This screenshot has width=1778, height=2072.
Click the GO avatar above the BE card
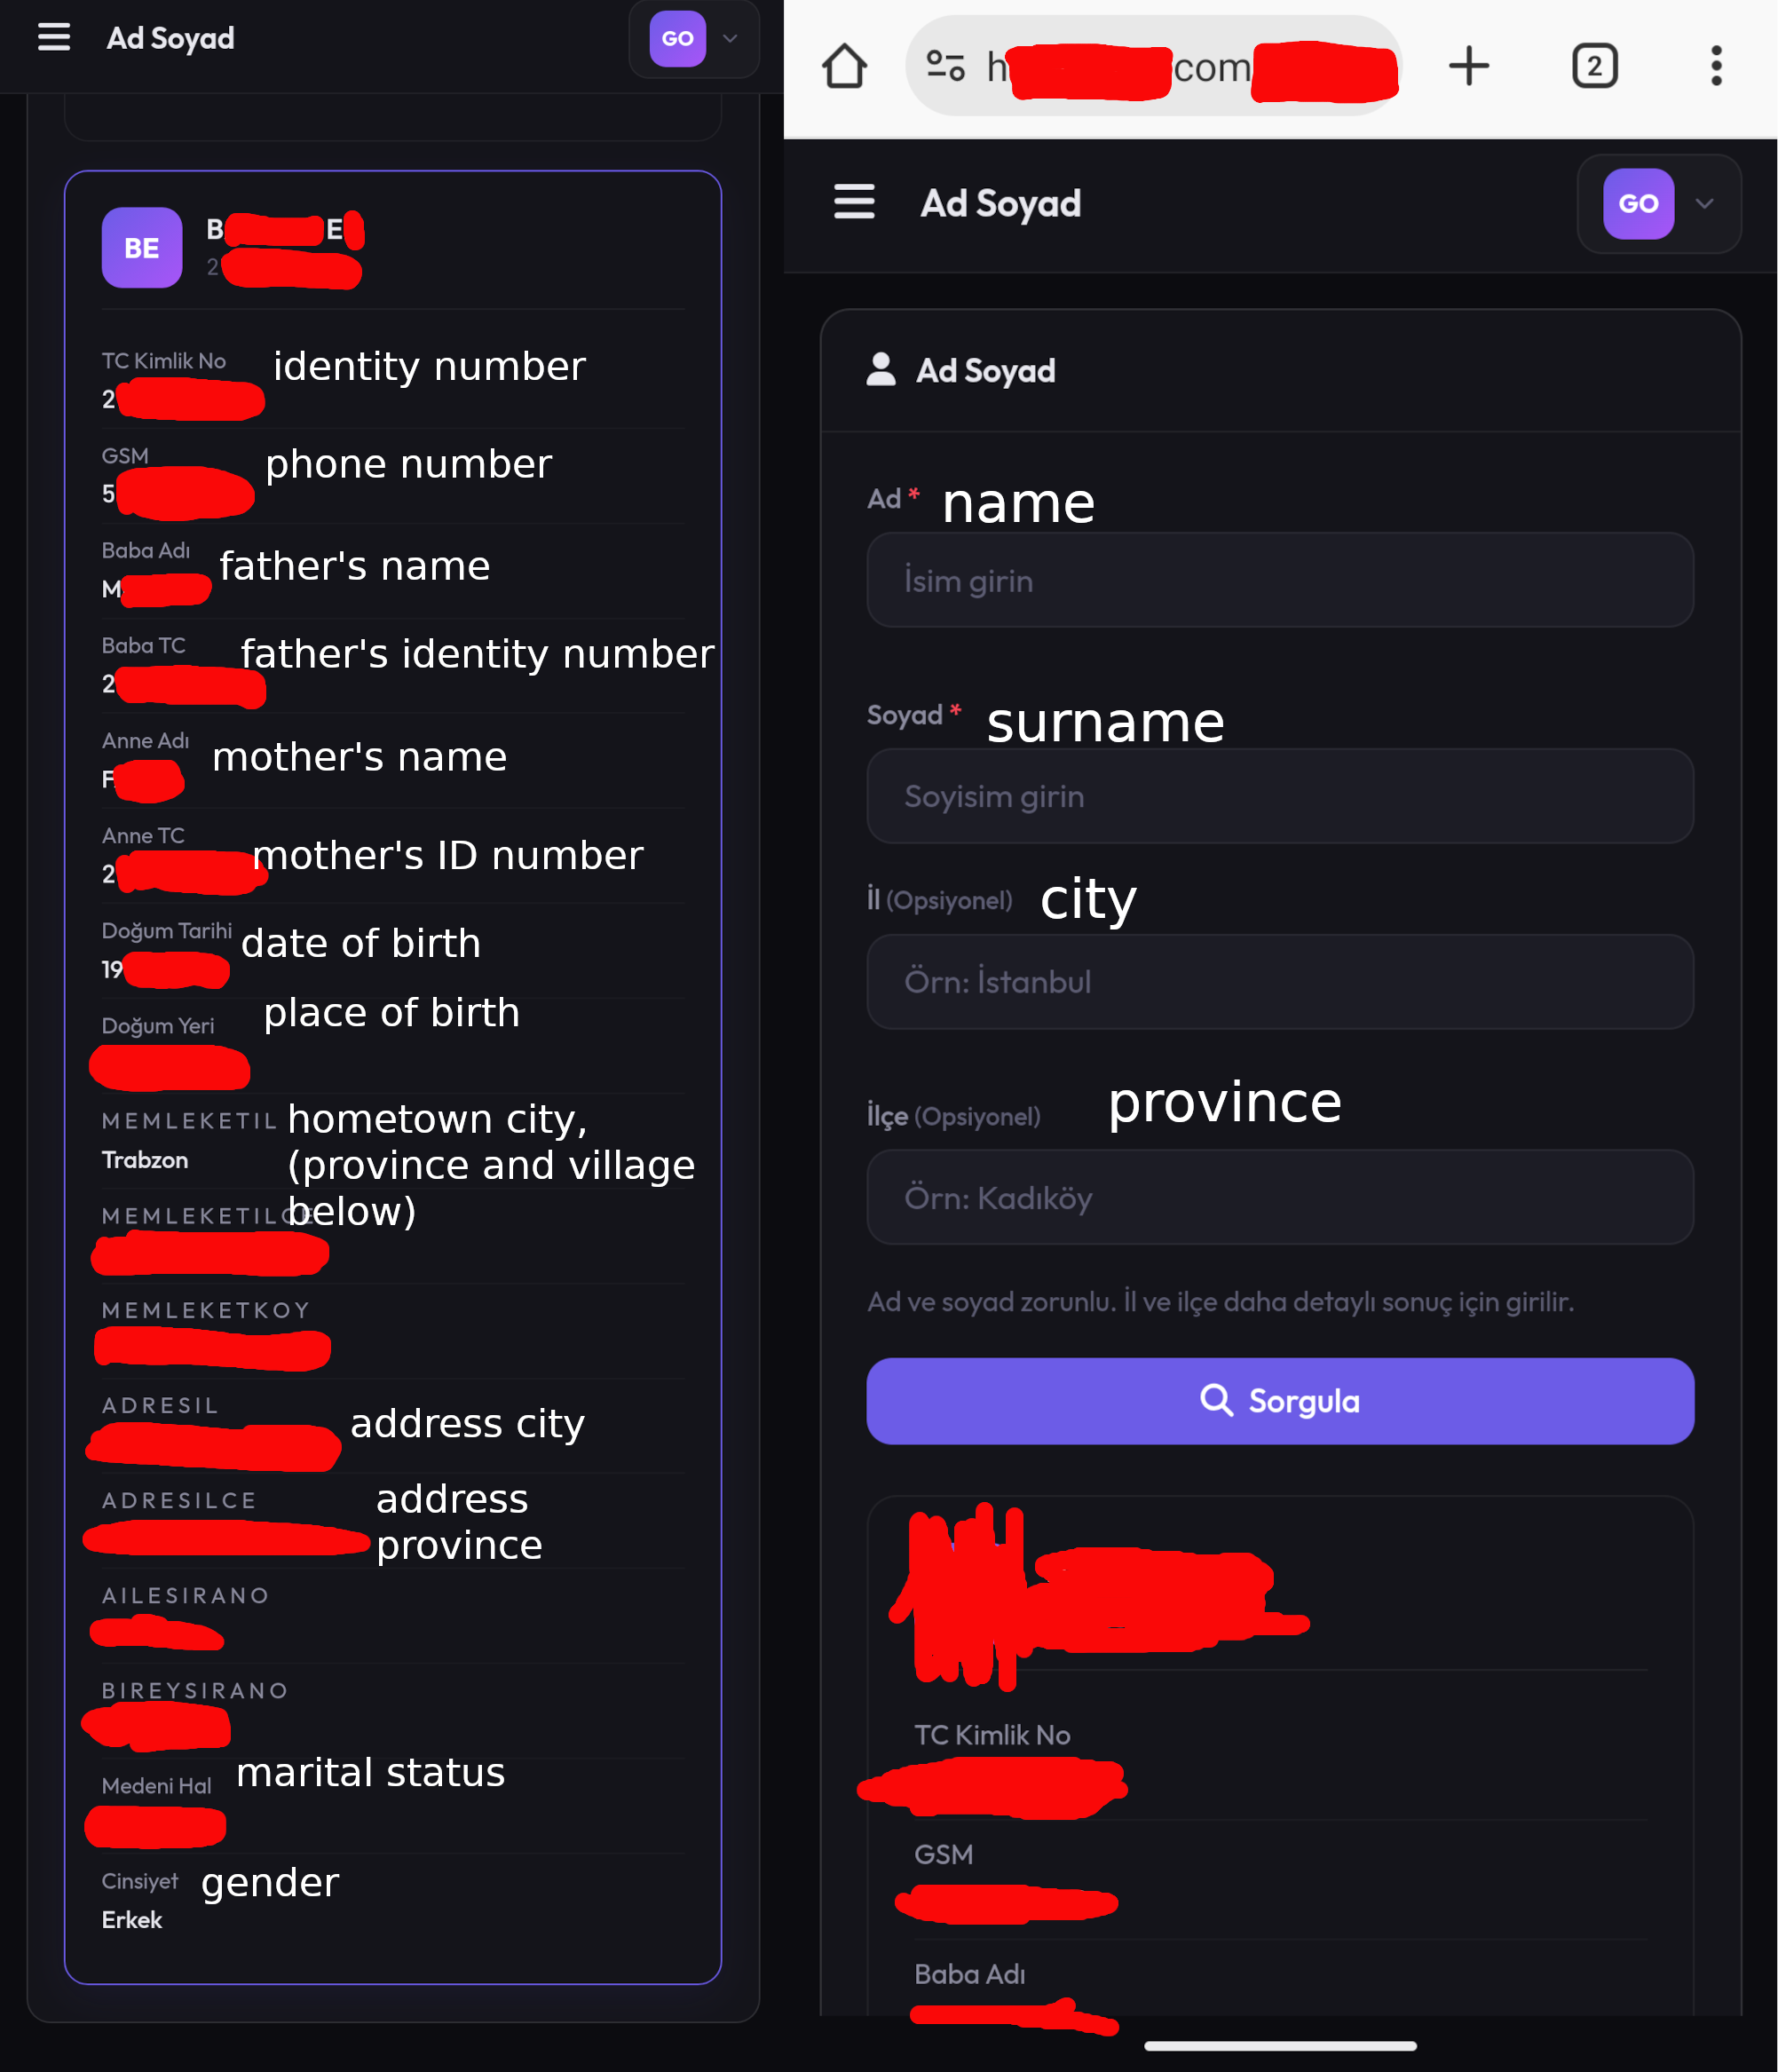coord(677,39)
